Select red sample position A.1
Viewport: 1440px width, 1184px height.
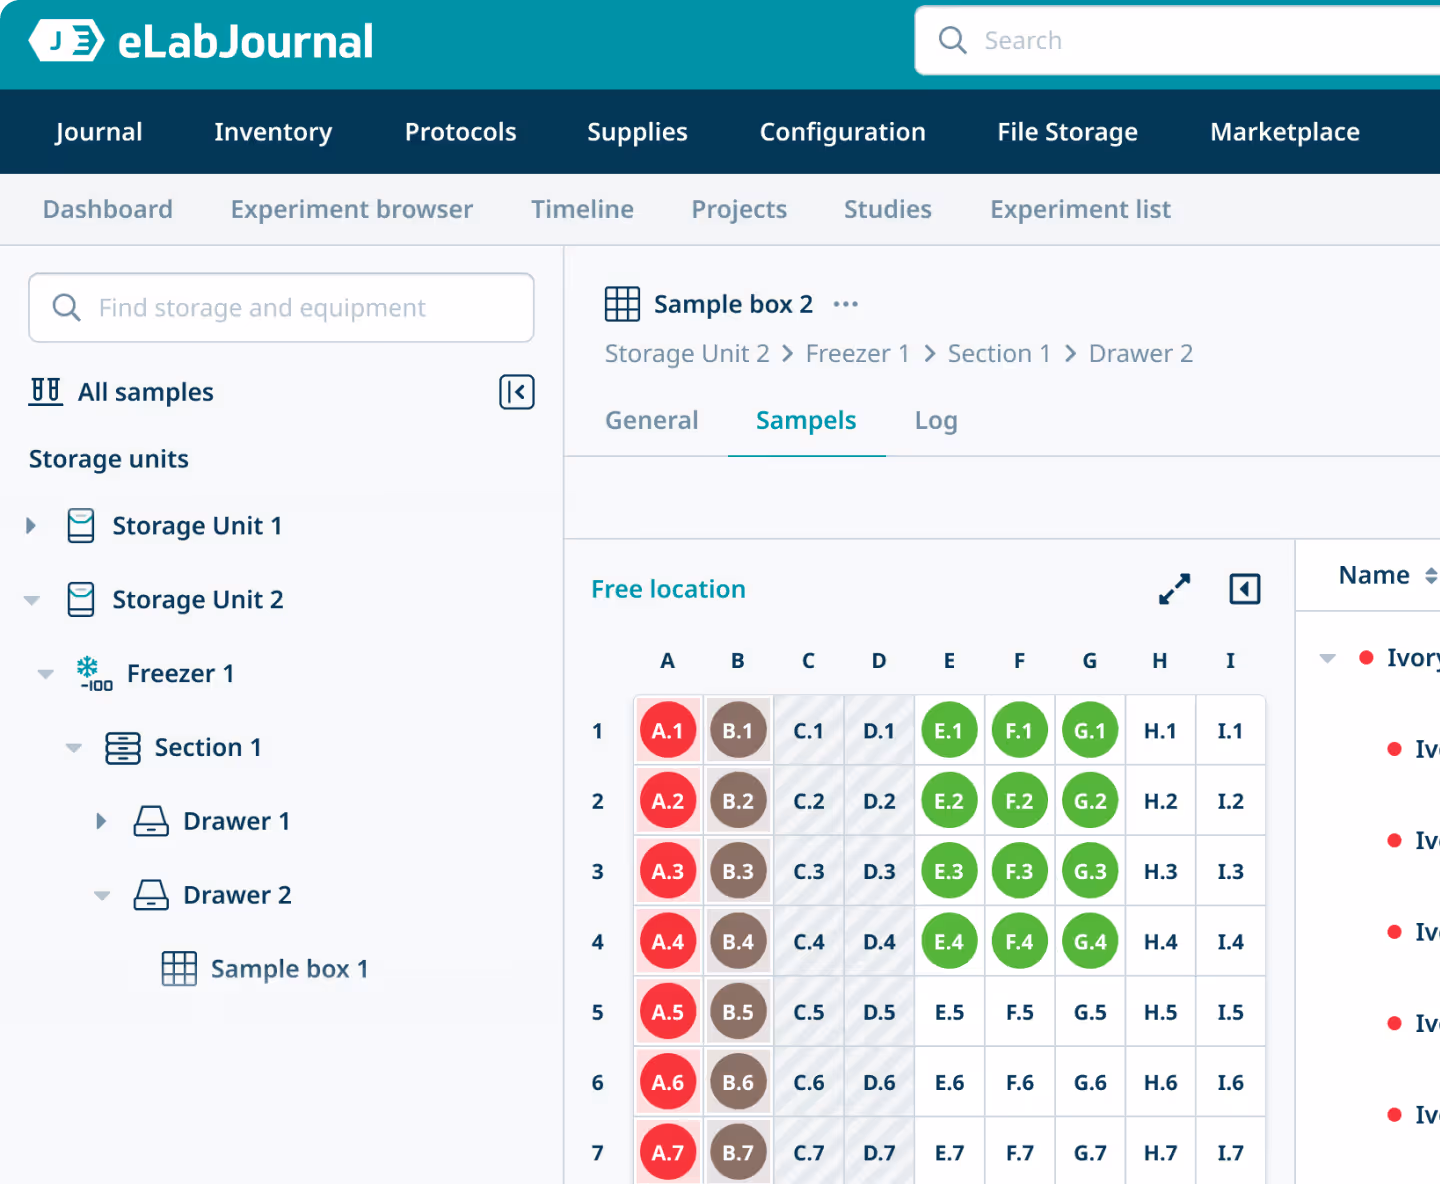tap(668, 731)
